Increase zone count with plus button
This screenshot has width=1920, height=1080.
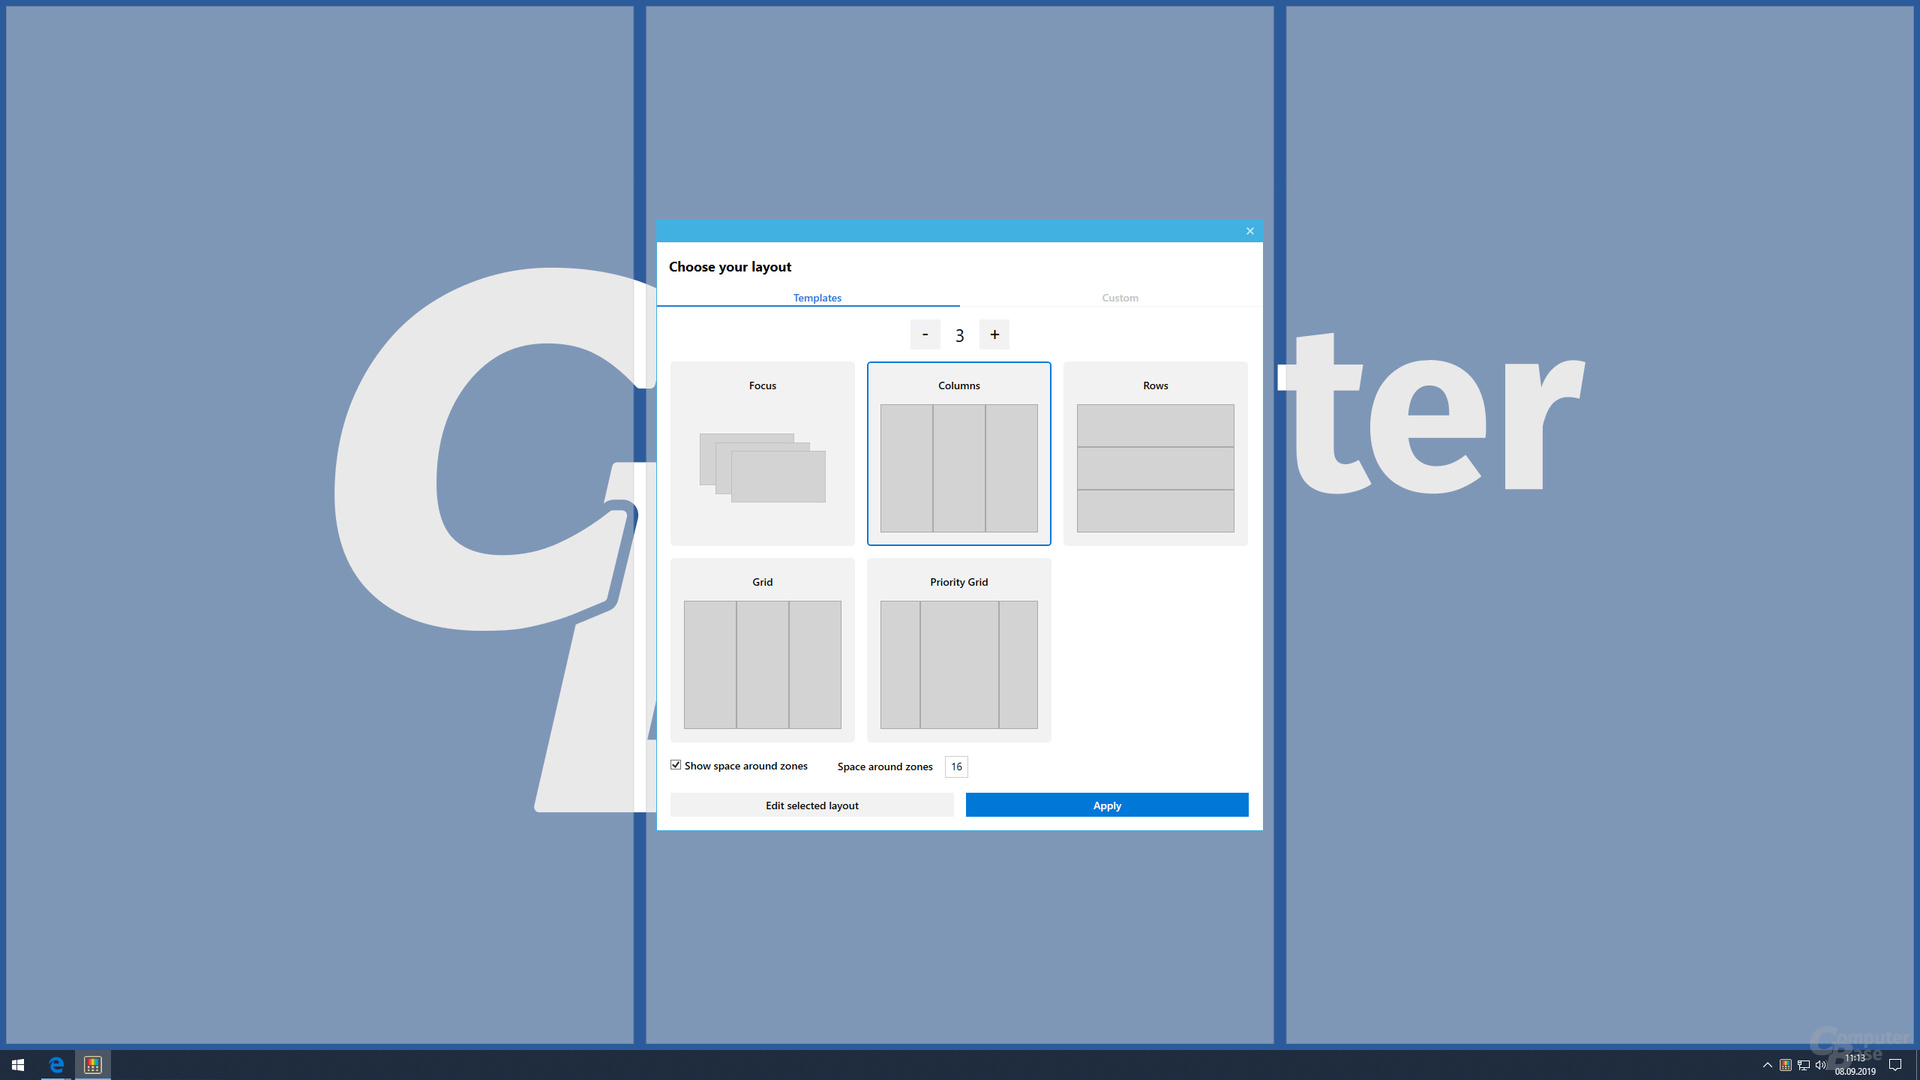click(x=994, y=334)
